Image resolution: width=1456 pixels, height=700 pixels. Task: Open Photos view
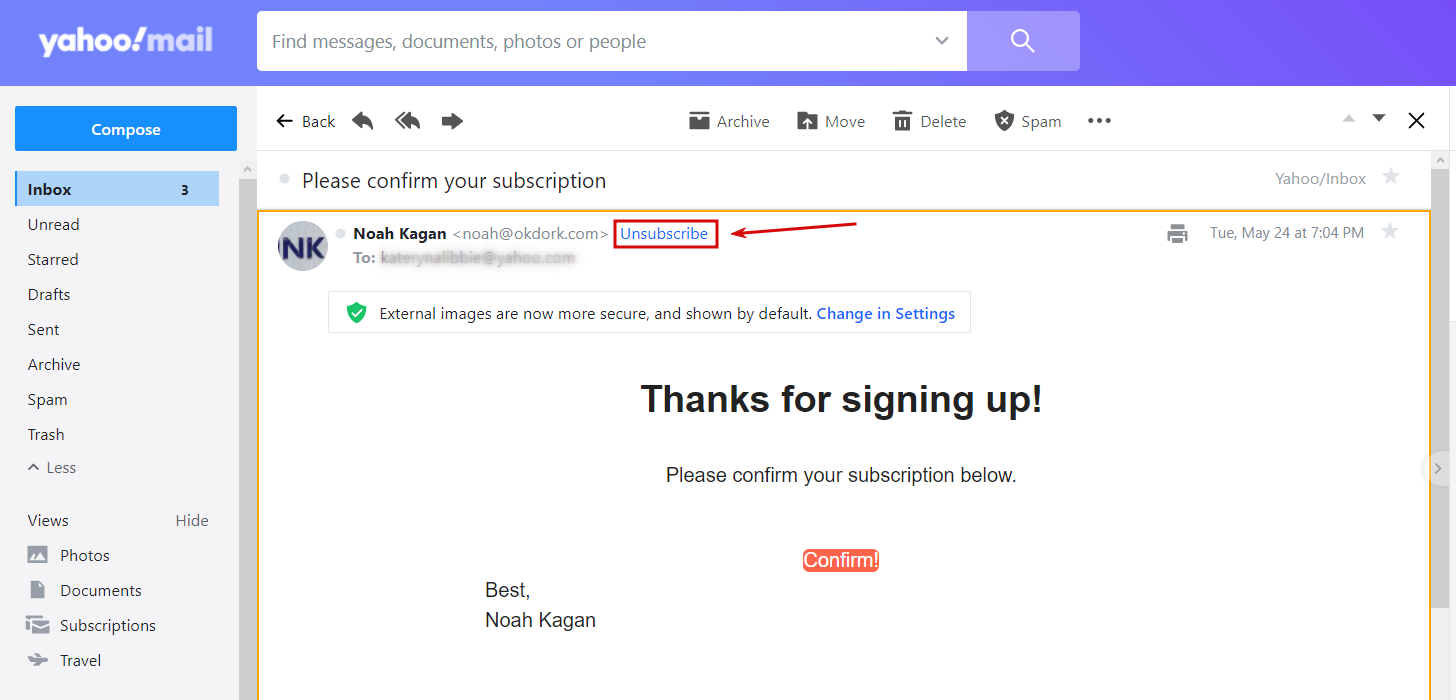point(69,555)
